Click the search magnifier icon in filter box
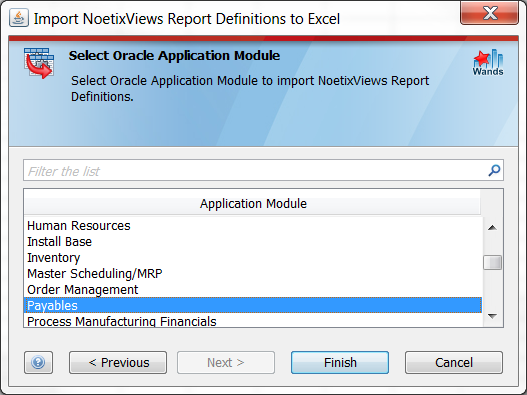 [x=494, y=170]
